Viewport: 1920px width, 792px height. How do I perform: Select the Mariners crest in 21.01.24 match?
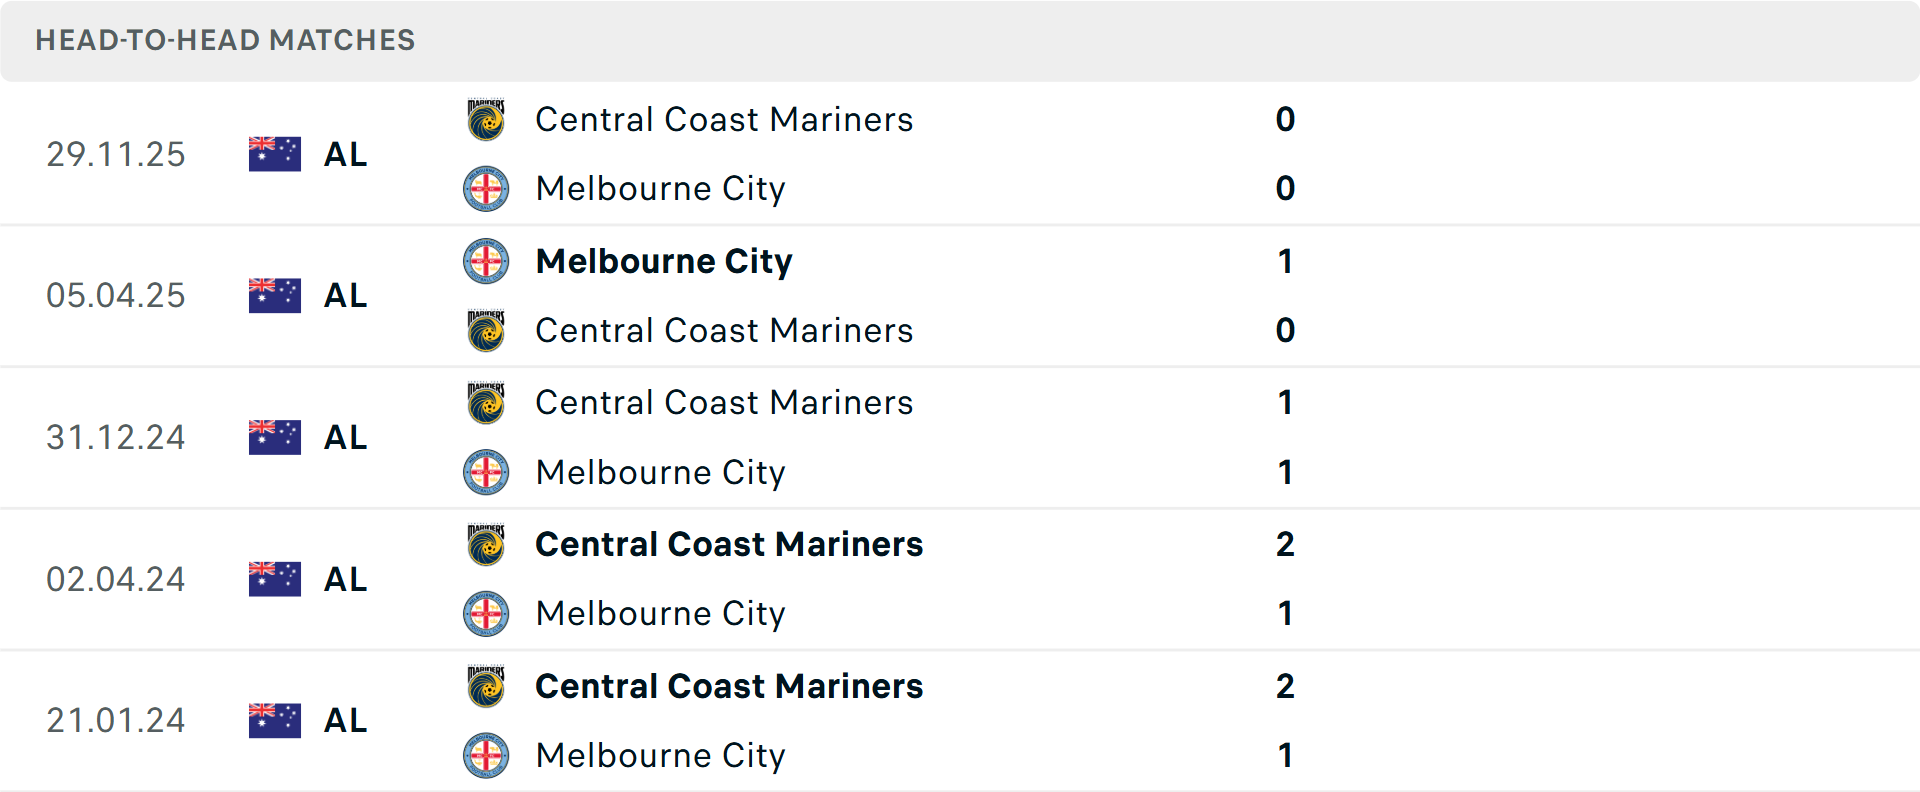click(x=486, y=687)
